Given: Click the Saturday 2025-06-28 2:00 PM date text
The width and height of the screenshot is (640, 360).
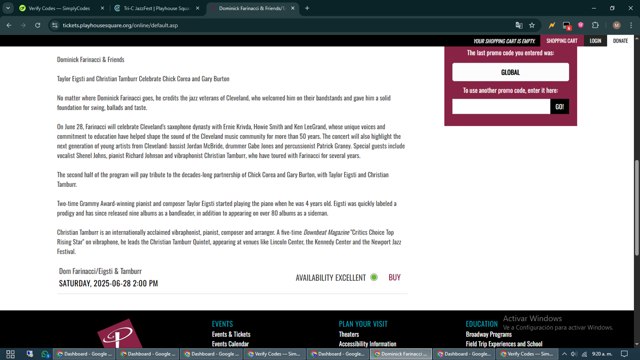Looking at the screenshot, I should point(108,283).
